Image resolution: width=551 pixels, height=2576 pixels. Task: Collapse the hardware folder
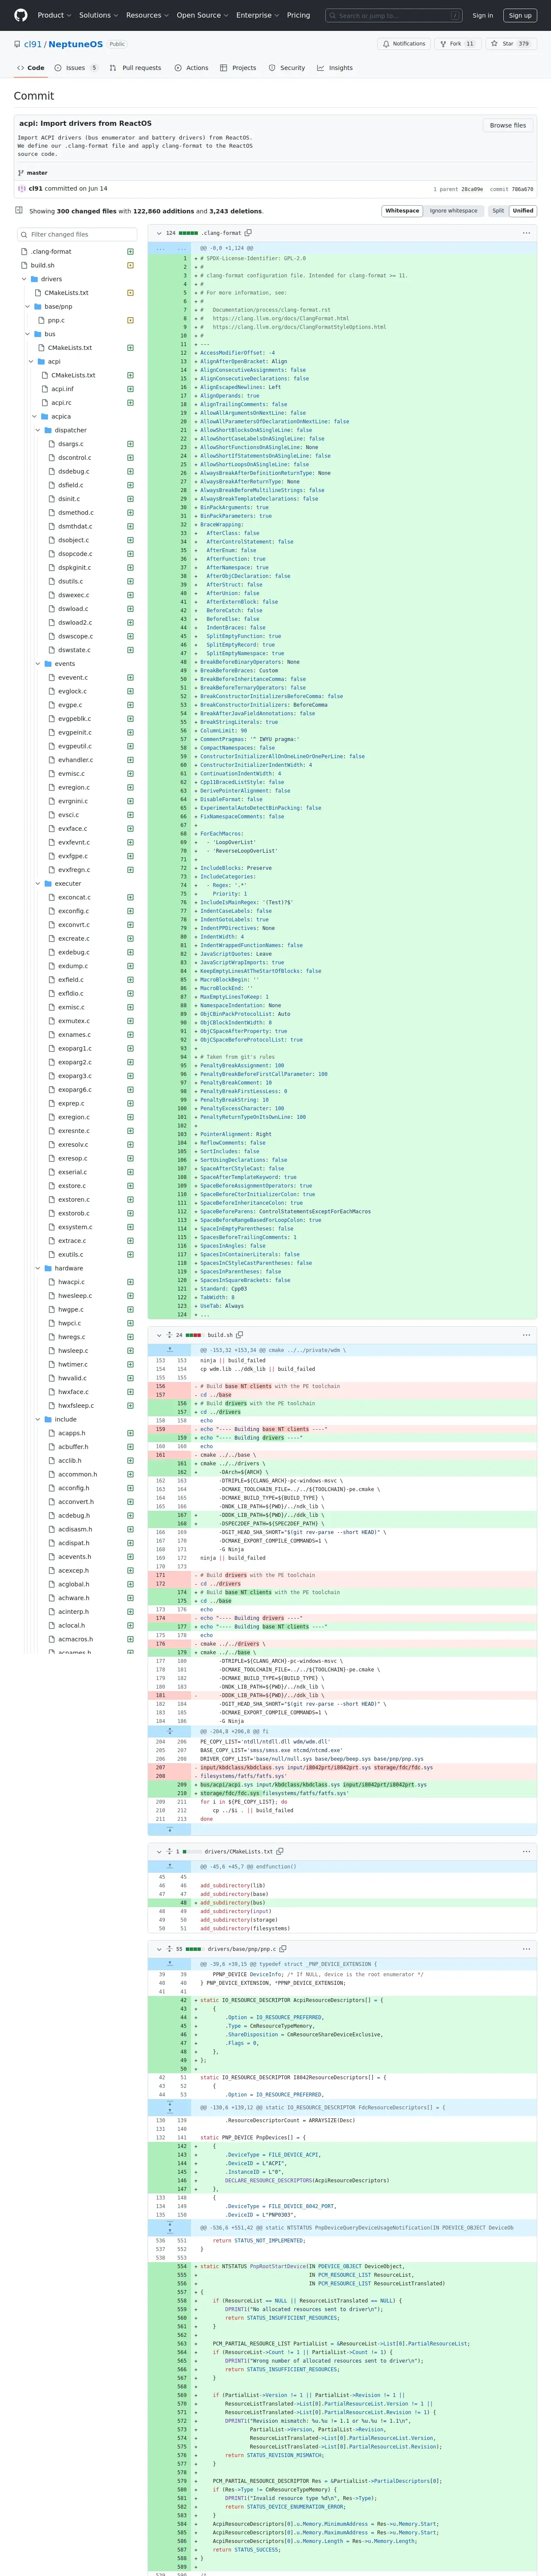(38, 1268)
